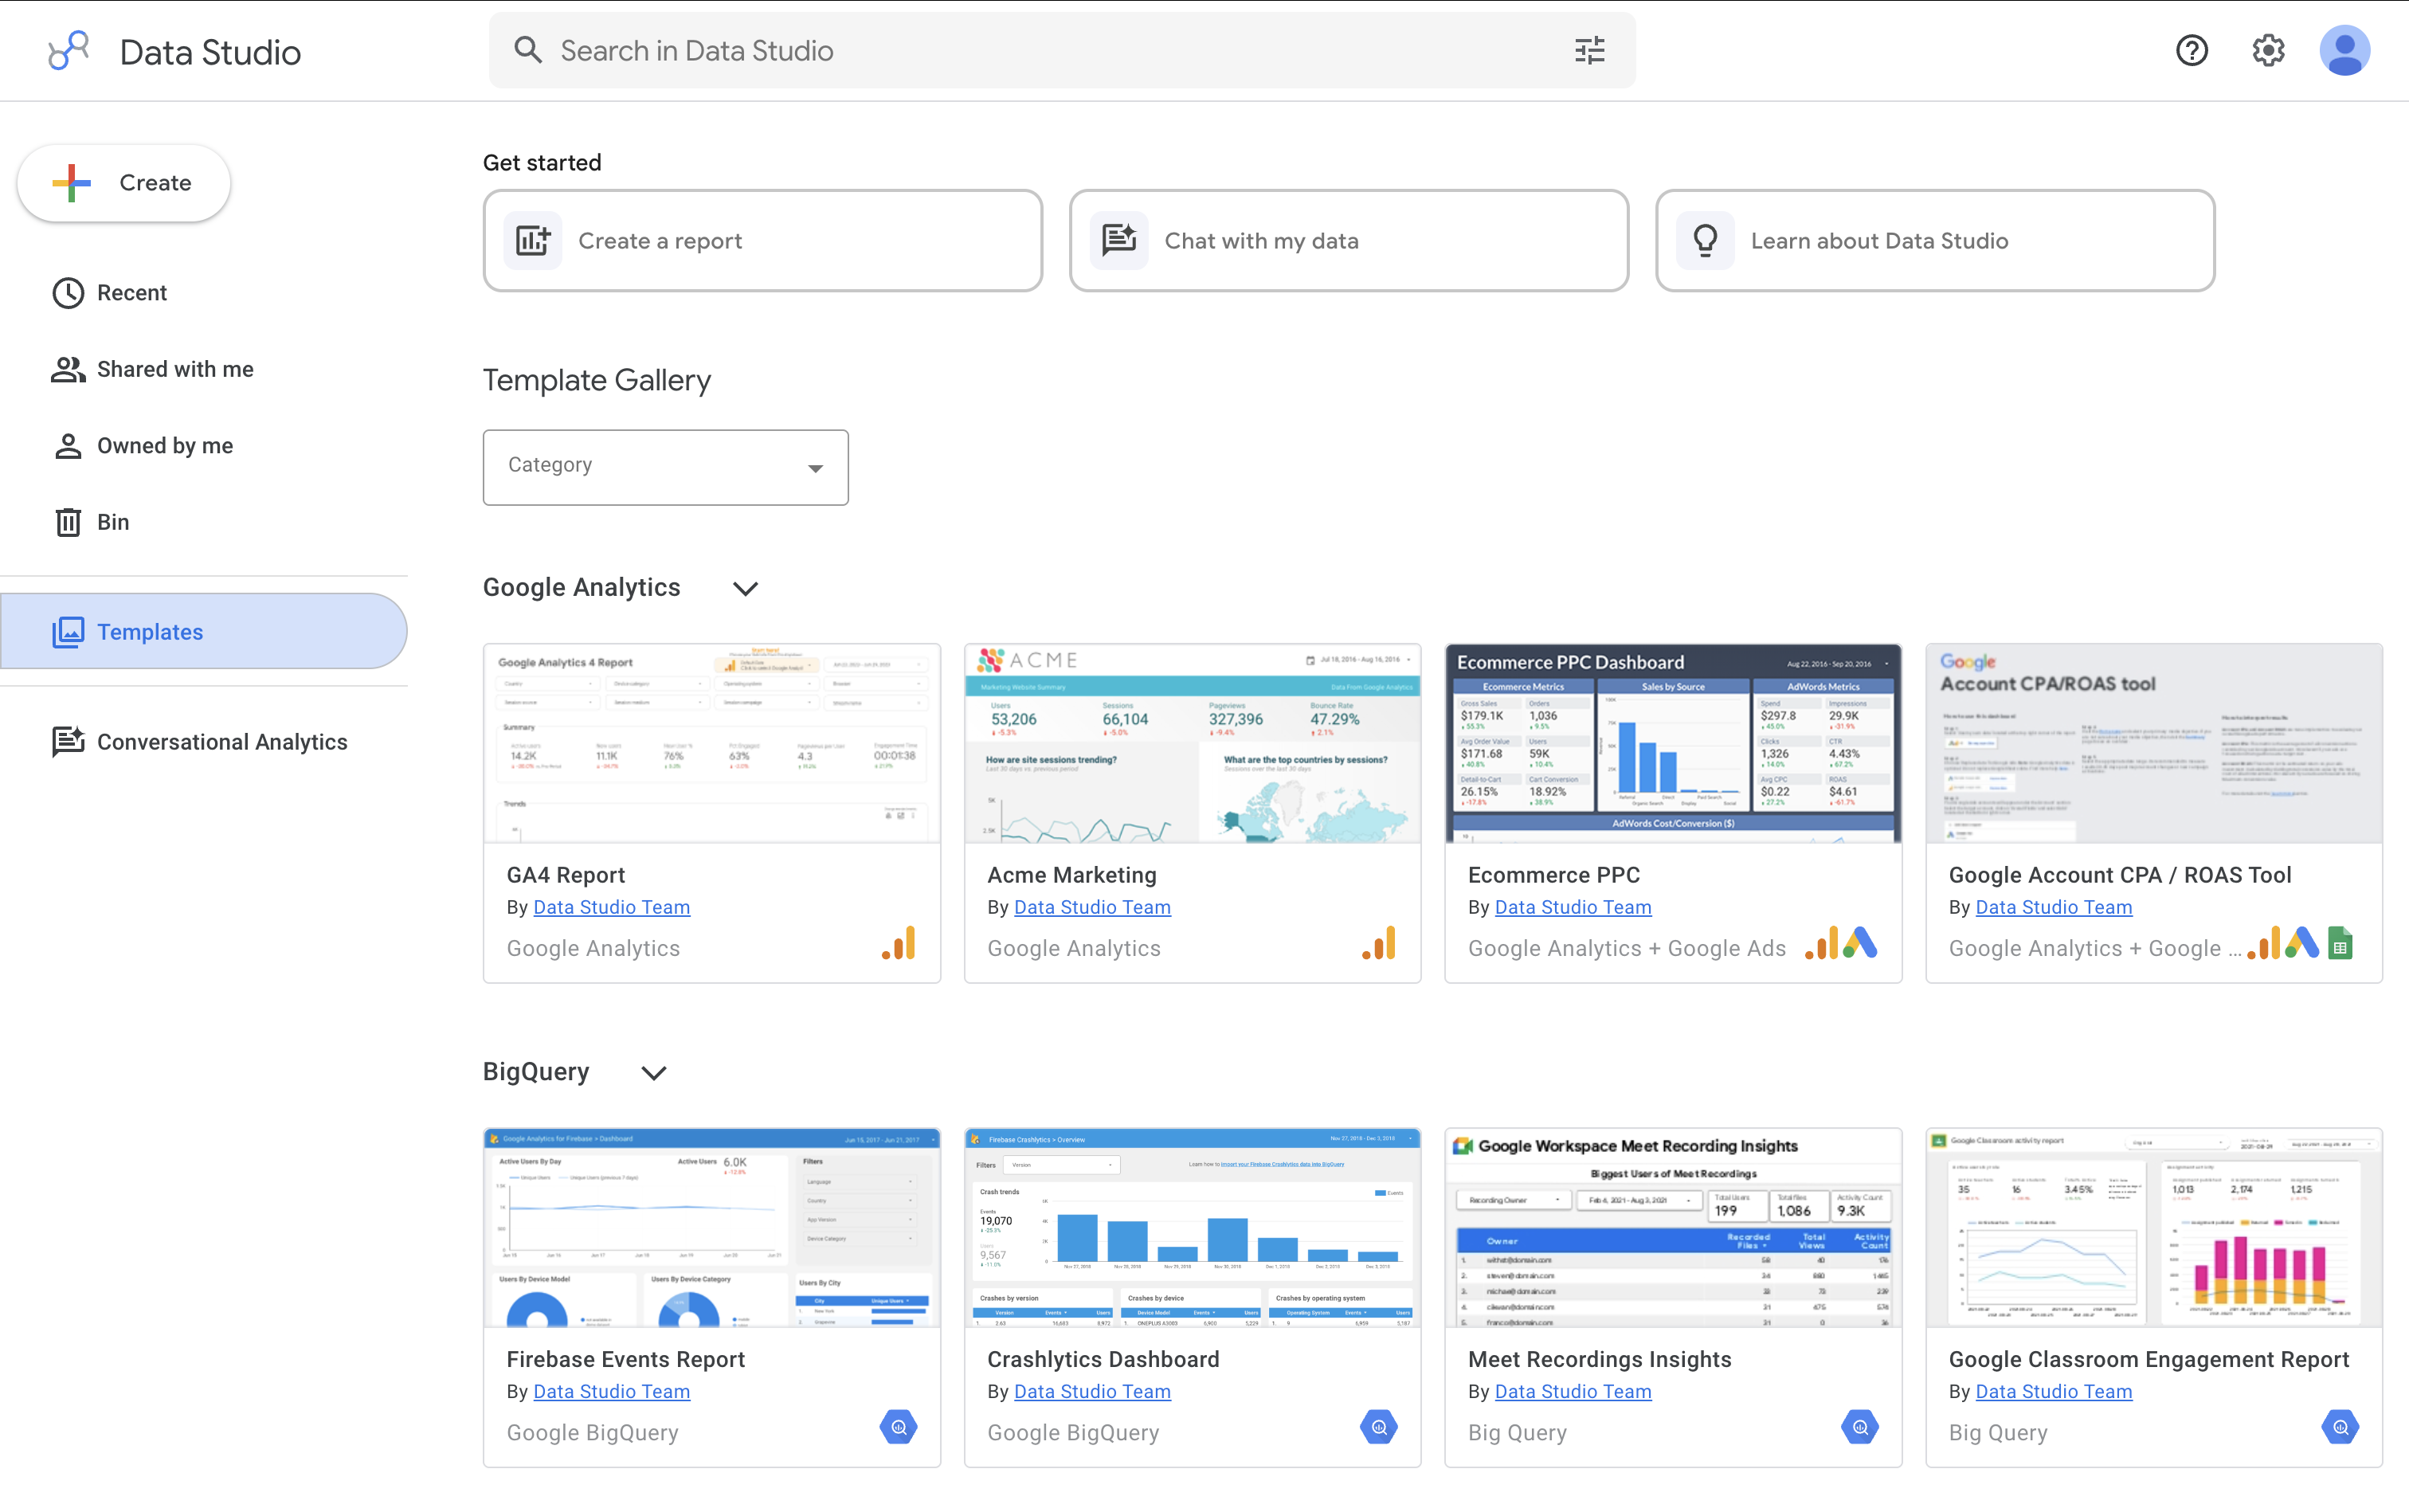The image size is (2409, 1512).
Task: Click the Create button
Action: click(x=124, y=183)
